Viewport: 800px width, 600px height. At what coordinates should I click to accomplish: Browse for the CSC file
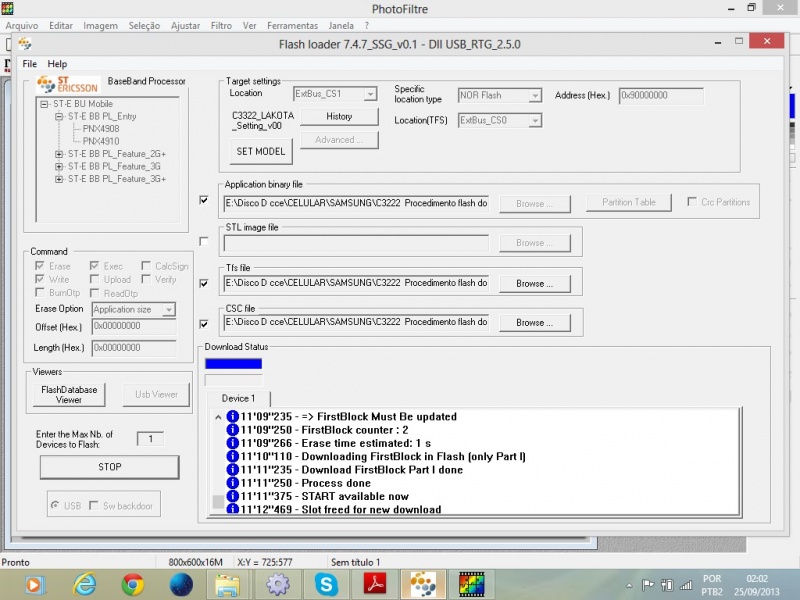534,323
